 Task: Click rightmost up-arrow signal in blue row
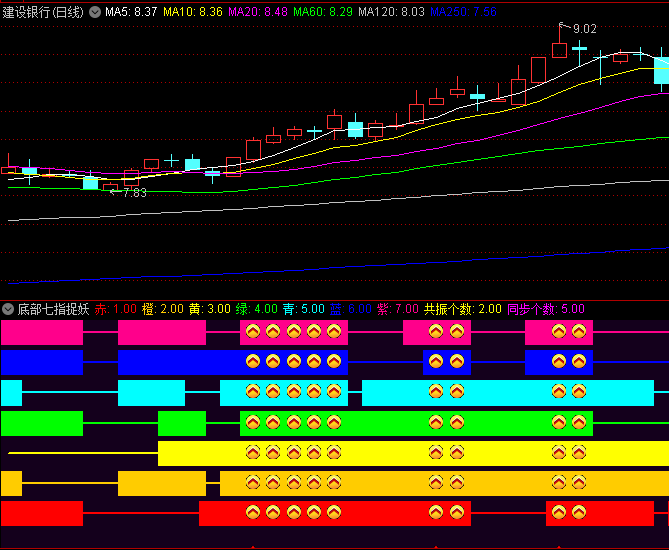[x=579, y=361]
